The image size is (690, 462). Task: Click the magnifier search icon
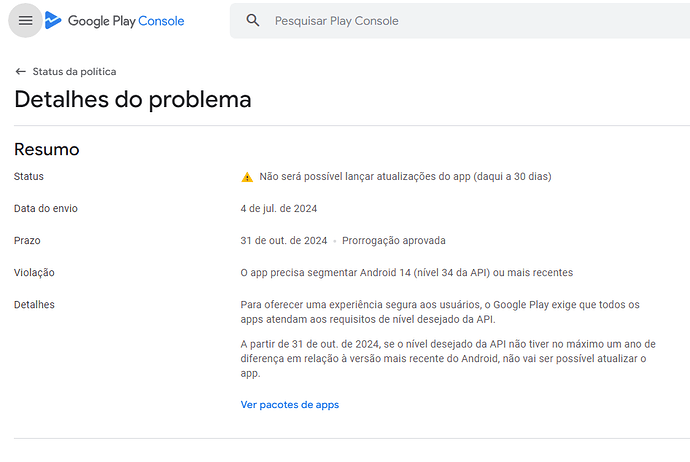point(253,21)
